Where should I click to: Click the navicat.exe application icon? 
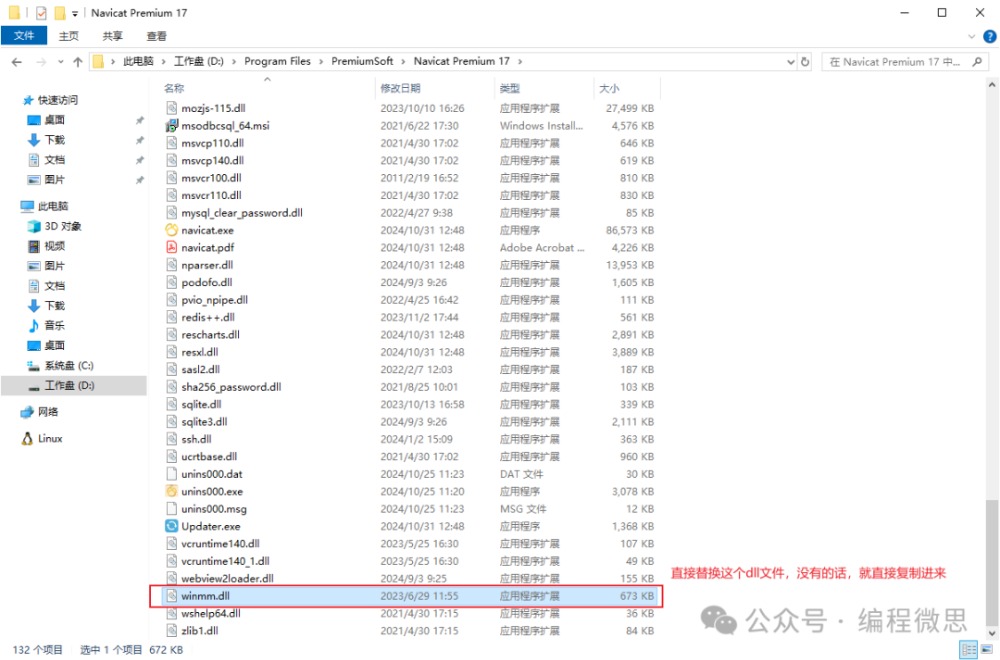(171, 230)
